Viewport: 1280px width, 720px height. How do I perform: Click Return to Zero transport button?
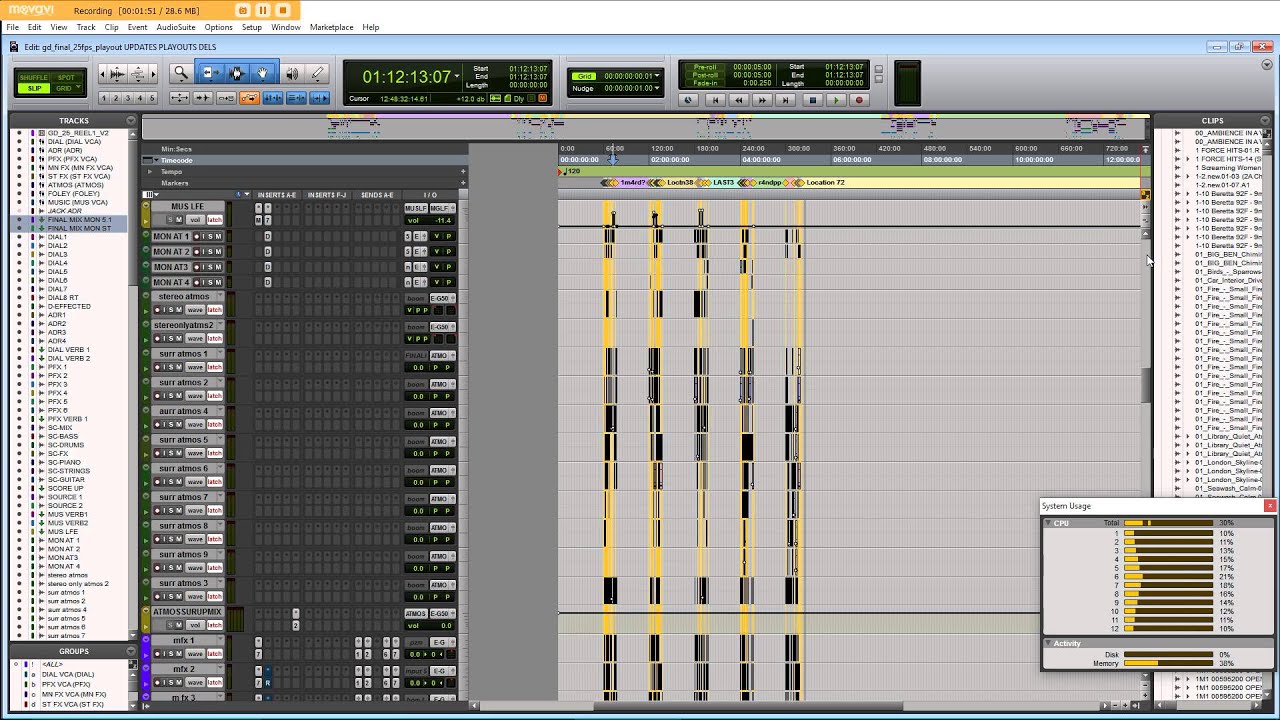[x=714, y=100]
